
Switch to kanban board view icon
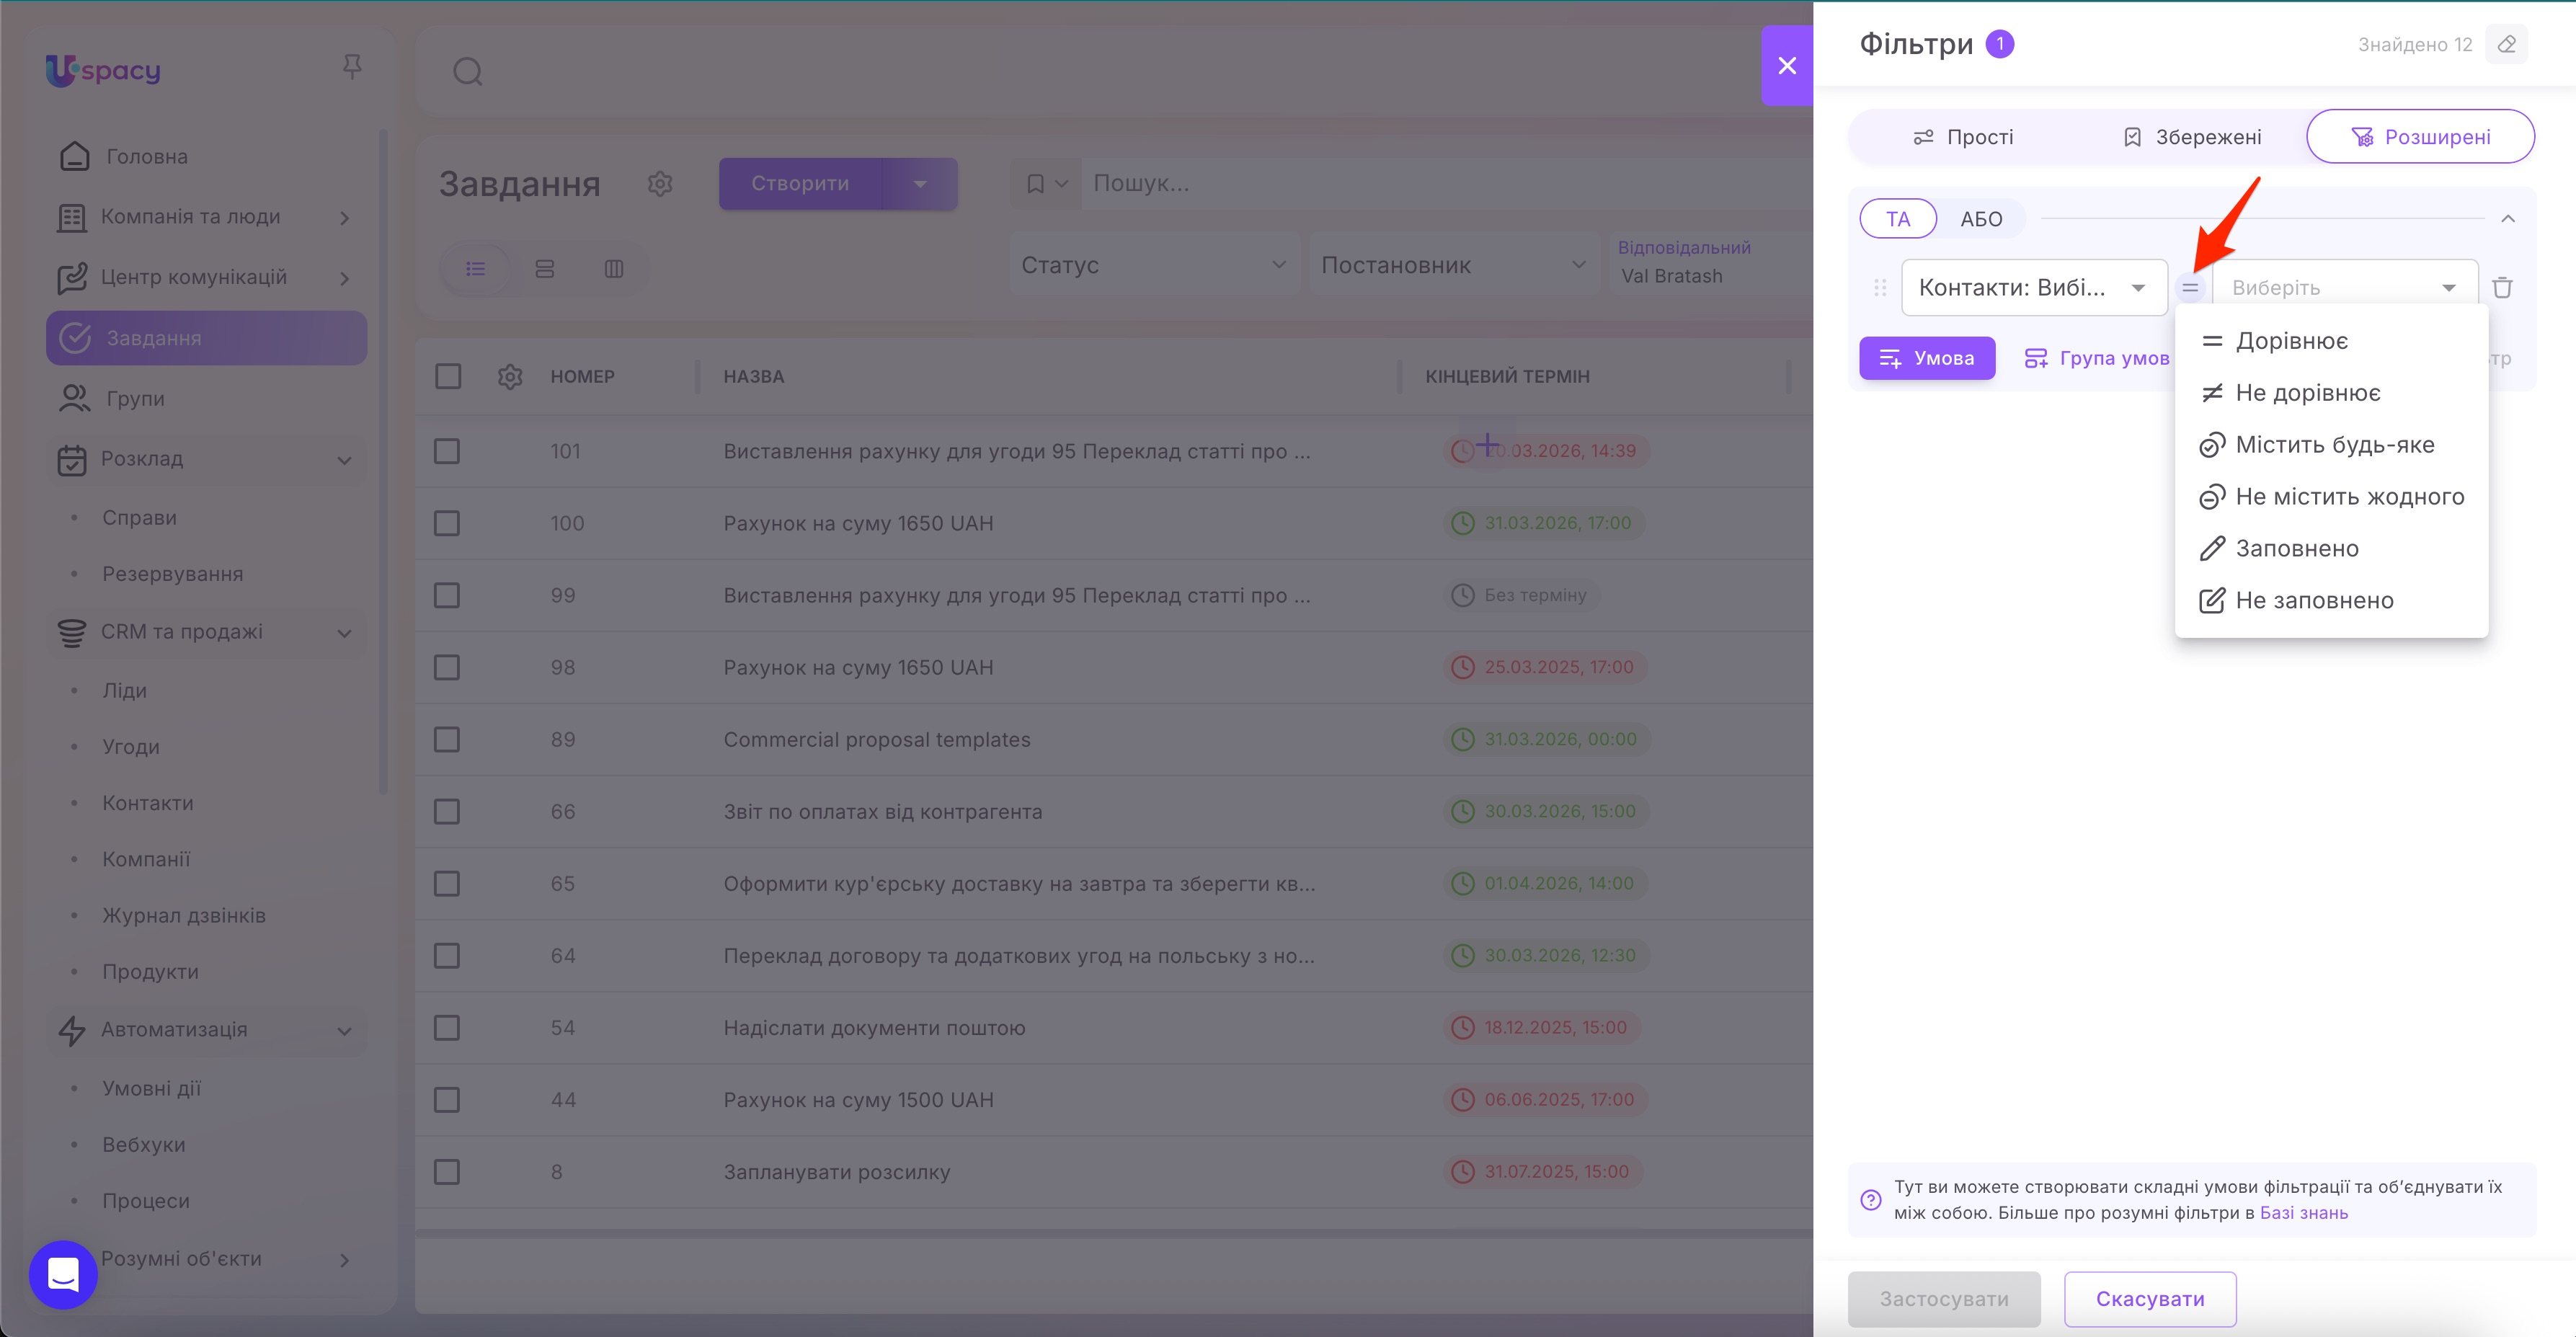point(614,269)
